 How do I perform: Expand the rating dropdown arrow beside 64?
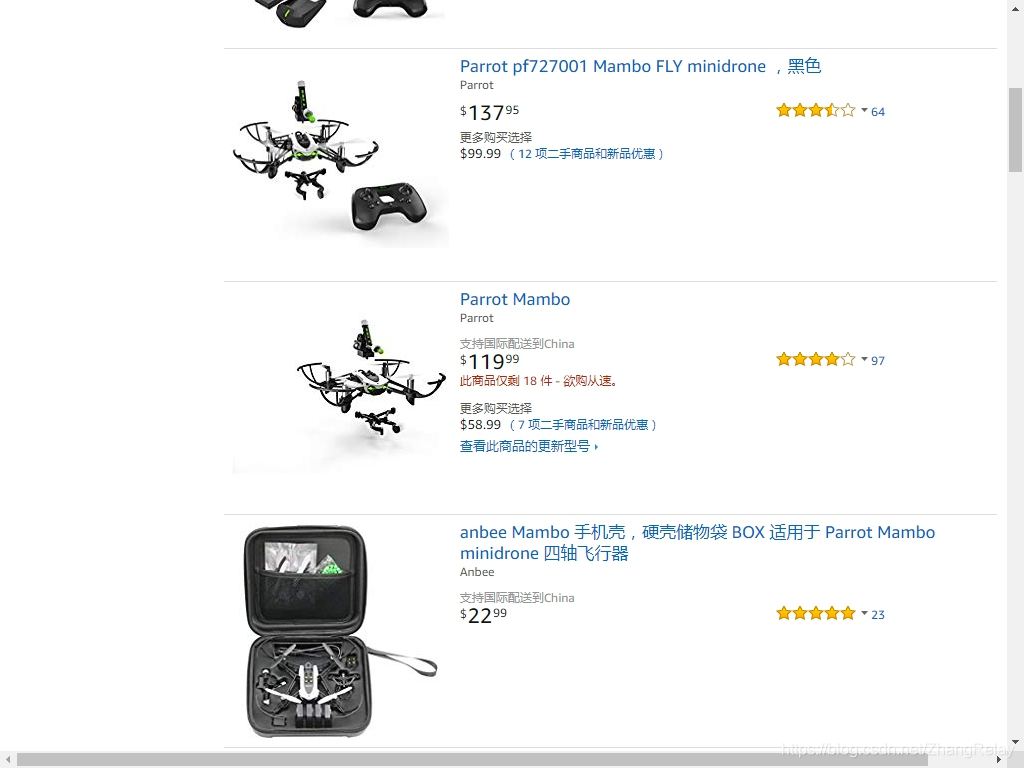pyautogui.click(x=864, y=110)
